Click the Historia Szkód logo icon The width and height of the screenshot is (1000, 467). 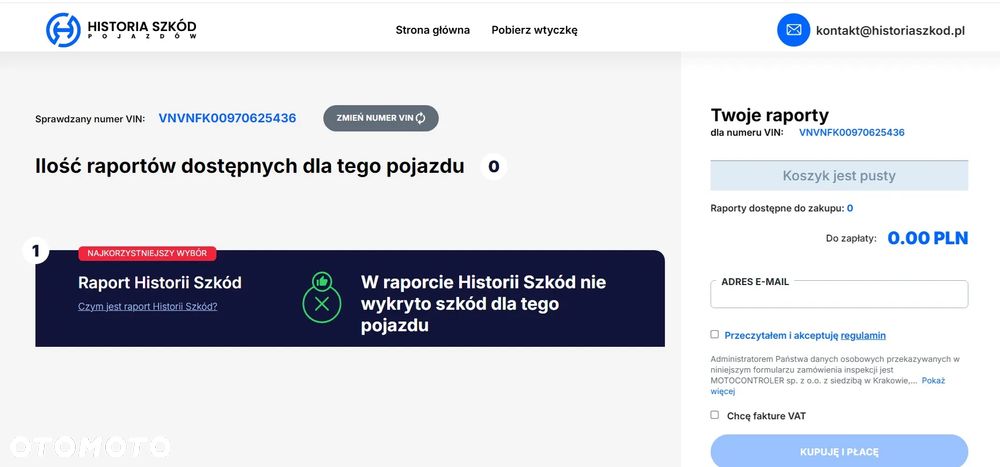(x=63, y=30)
